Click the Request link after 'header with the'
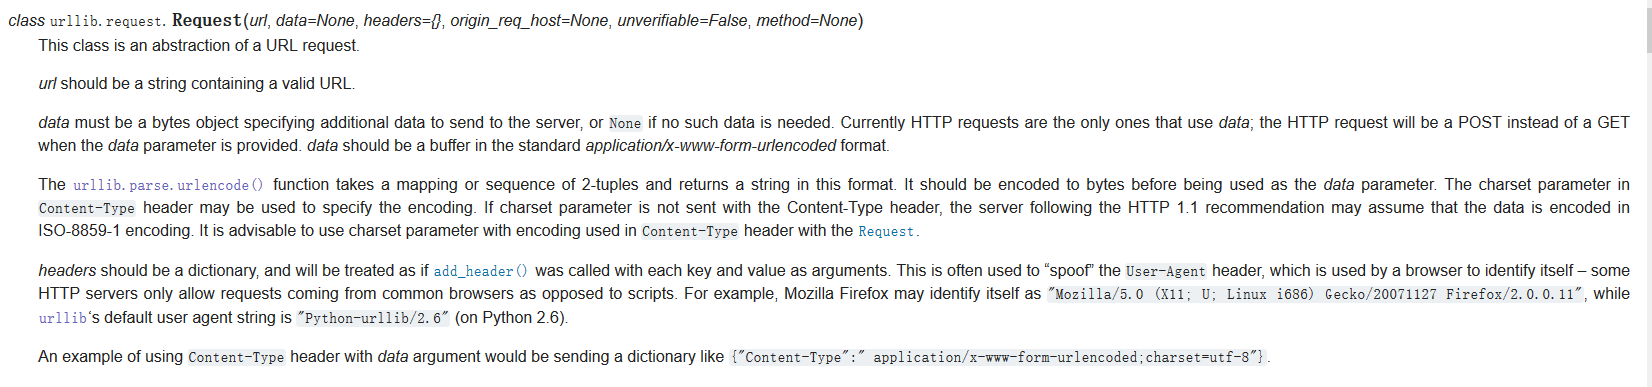 click(886, 231)
